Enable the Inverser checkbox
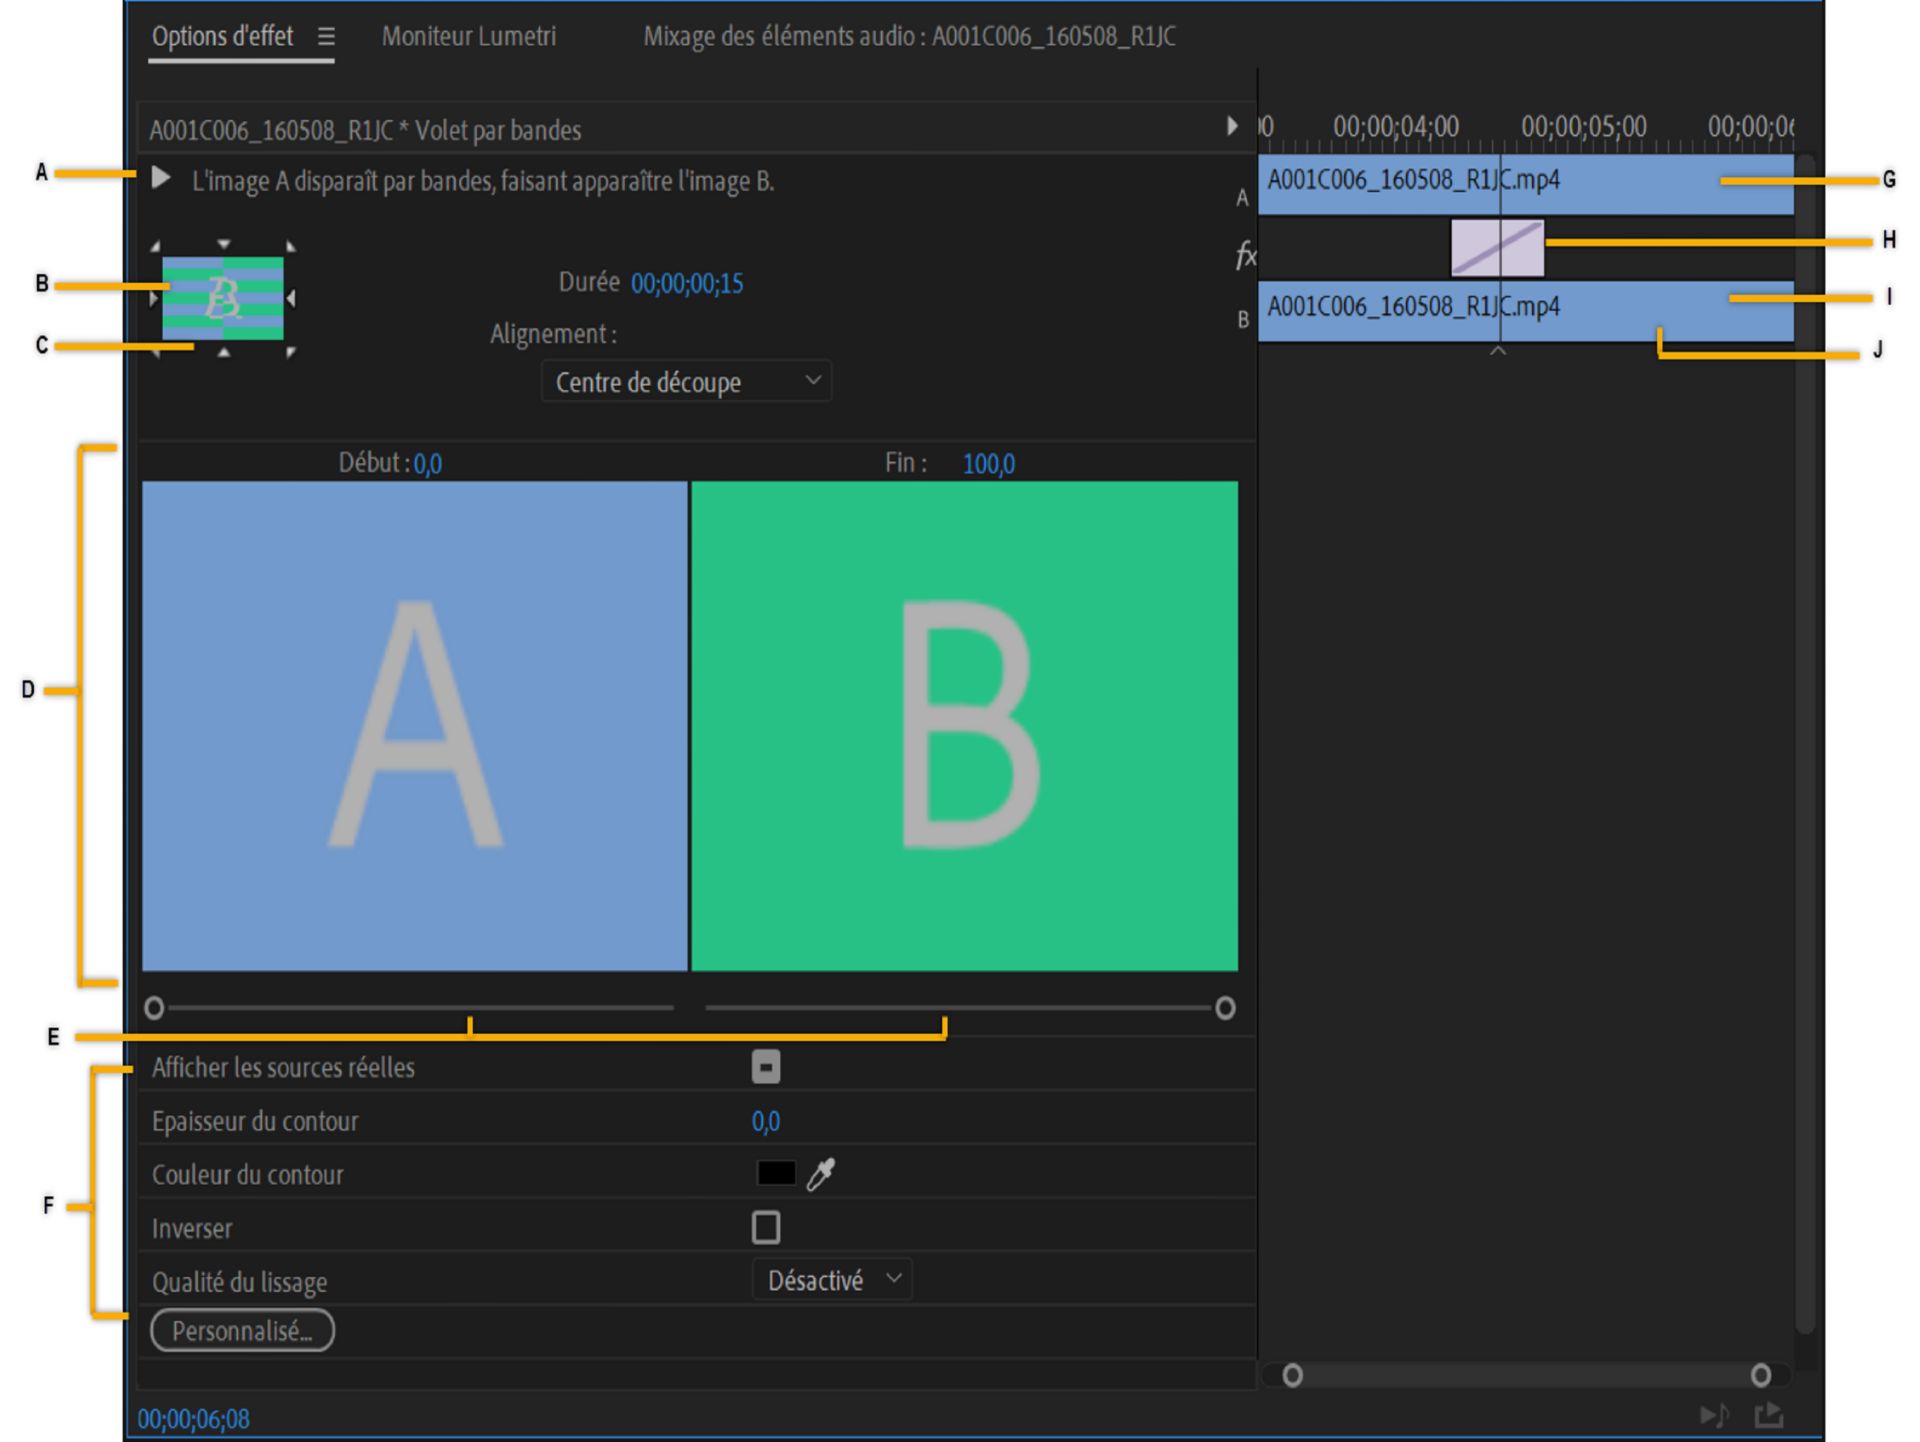 (x=765, y=1227)
